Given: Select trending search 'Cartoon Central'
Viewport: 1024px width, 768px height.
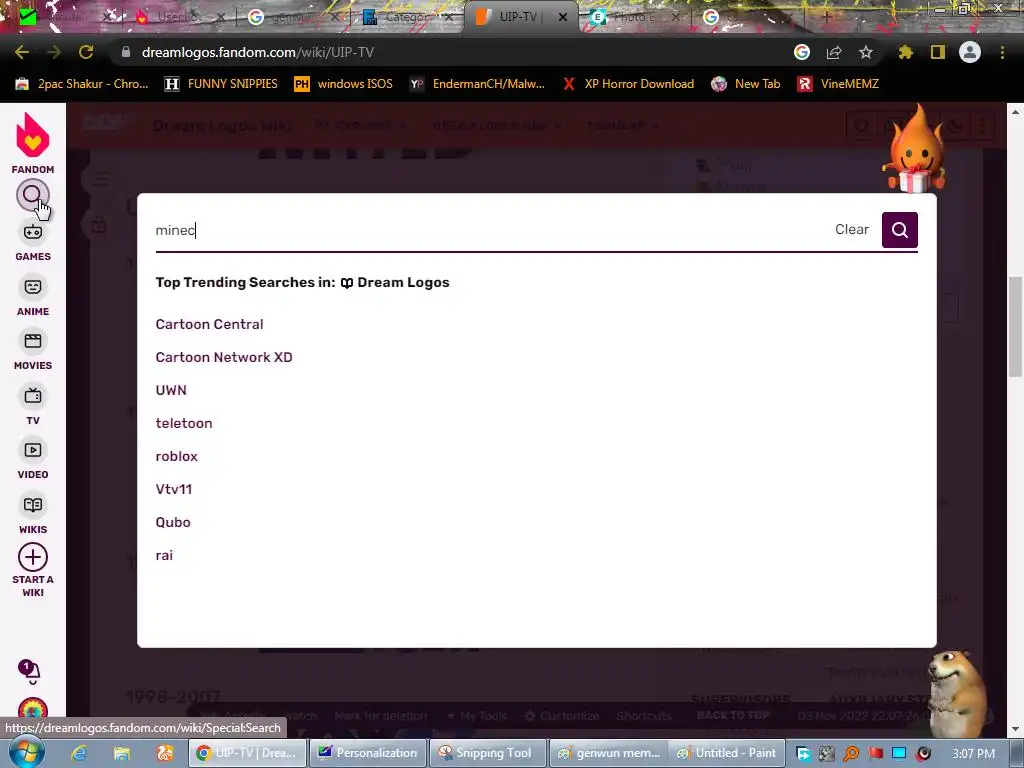Looking at the screenshot, I should point(209,325).
